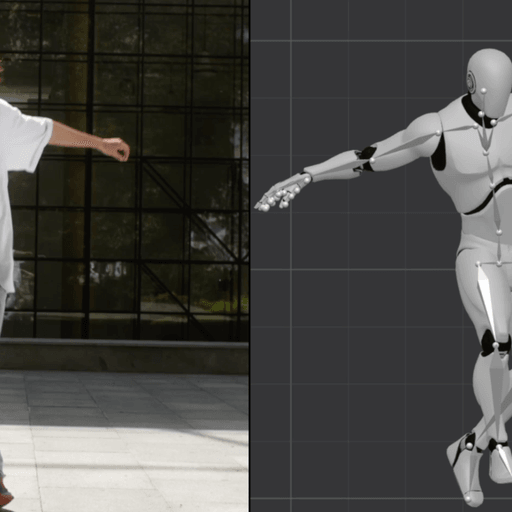512x512 pixels.
Task: Select the outermost fingertip joint sphere
Action: [266, 208]
